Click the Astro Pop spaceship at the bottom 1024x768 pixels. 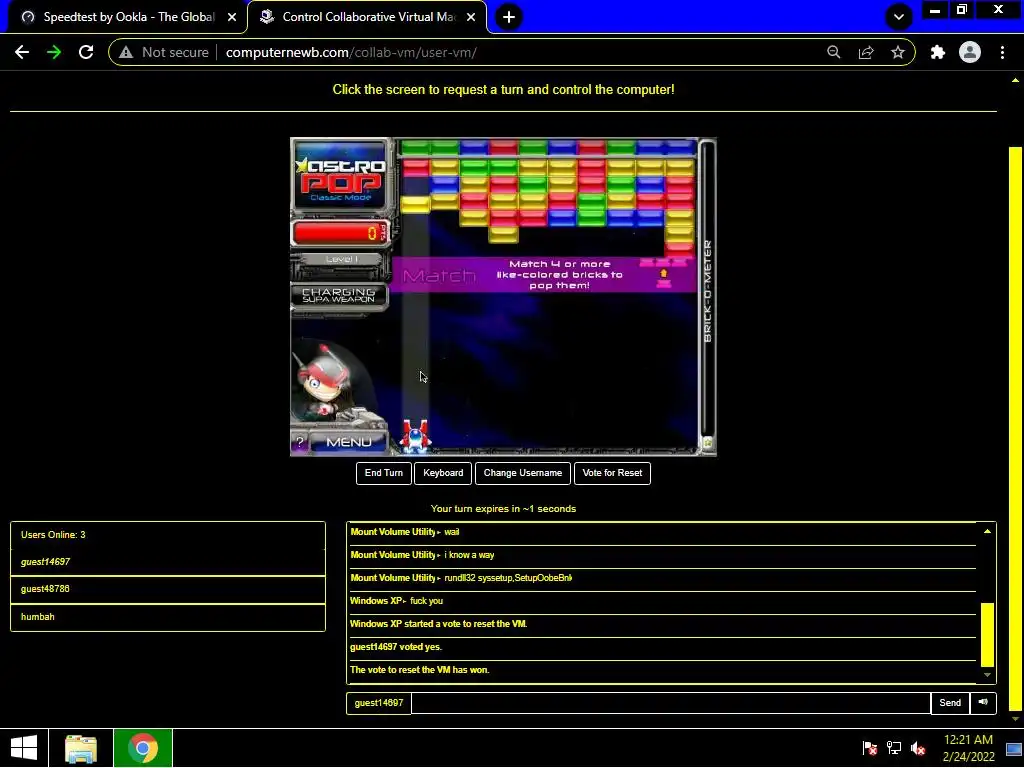pos(415,436)
